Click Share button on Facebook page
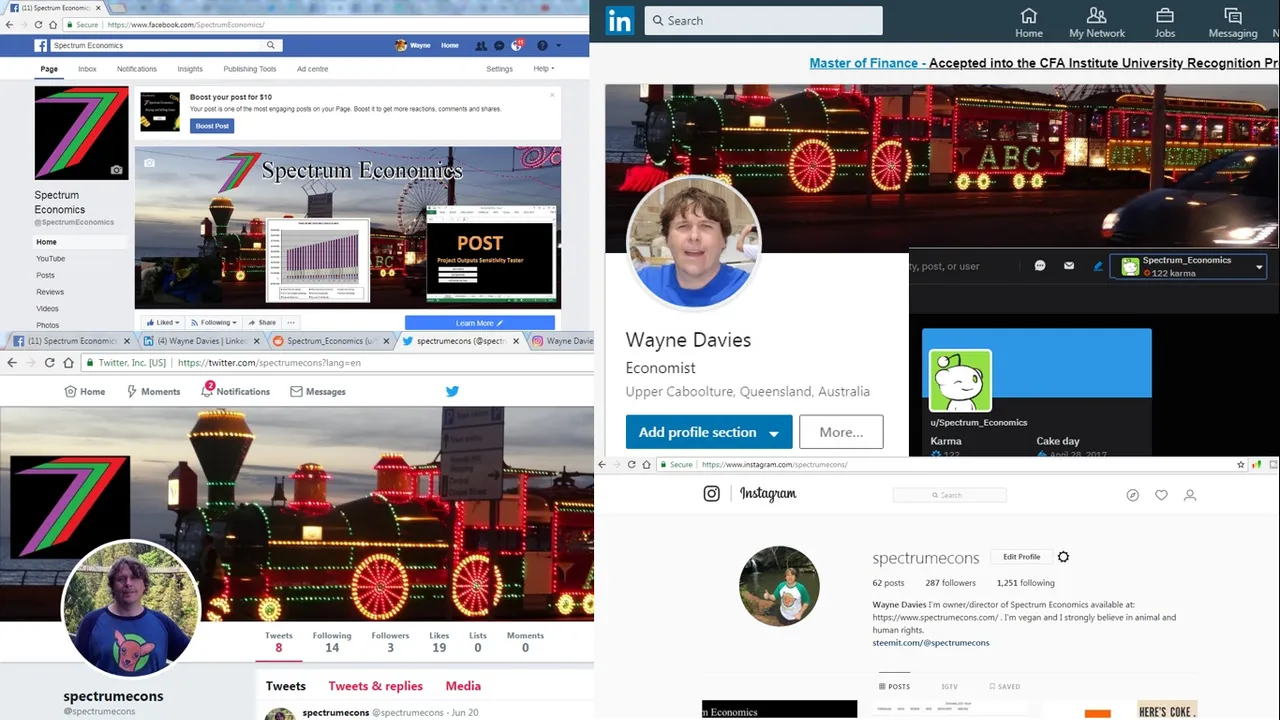 click(262, 323)
